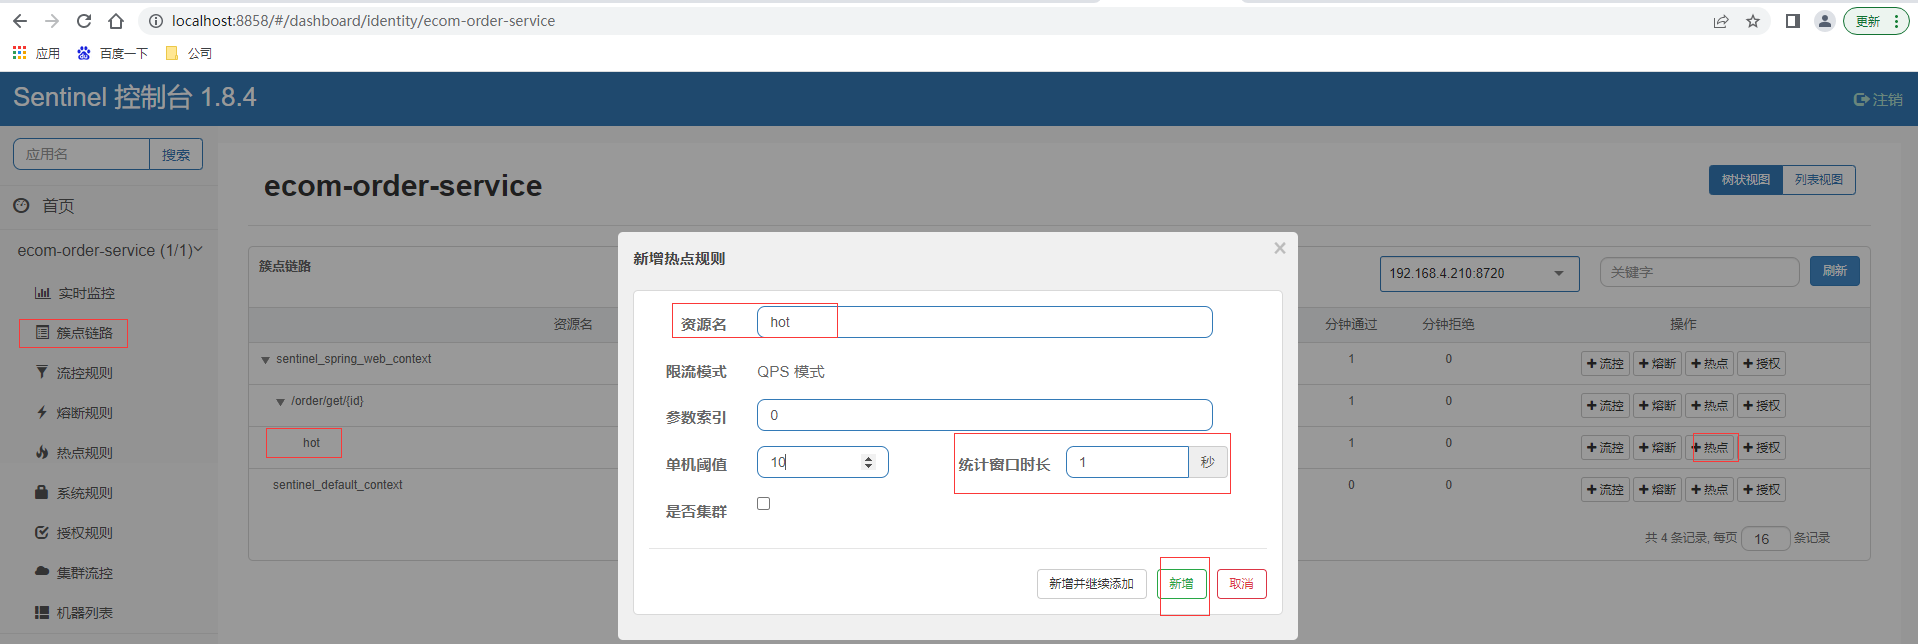The image size is (1918, 644).
Task: Open 实时监控 real-time monitoring chart icon
Action: pyautogui.click(x=42, y=293)
